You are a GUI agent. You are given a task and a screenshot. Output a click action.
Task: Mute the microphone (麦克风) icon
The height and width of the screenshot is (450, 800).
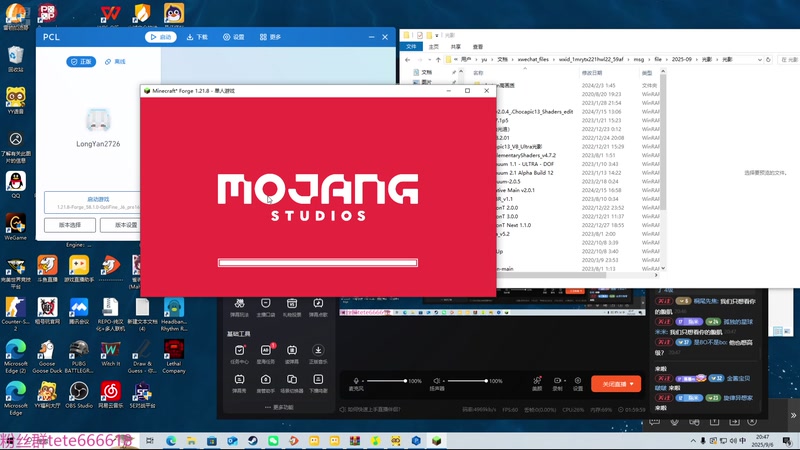[x=356, y=381]
